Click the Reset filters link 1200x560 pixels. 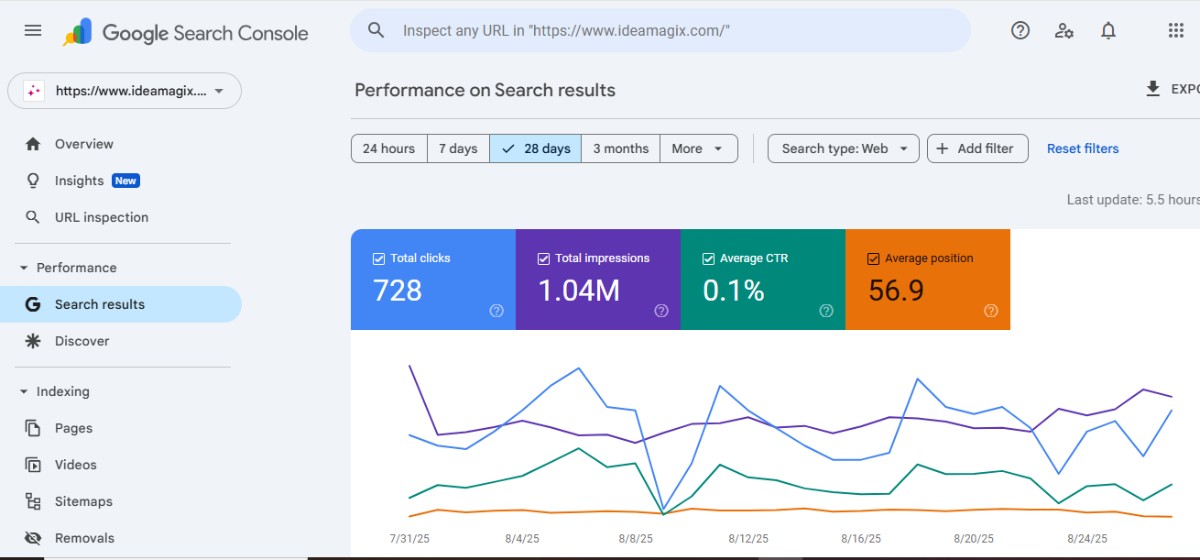pos(1082,148)
